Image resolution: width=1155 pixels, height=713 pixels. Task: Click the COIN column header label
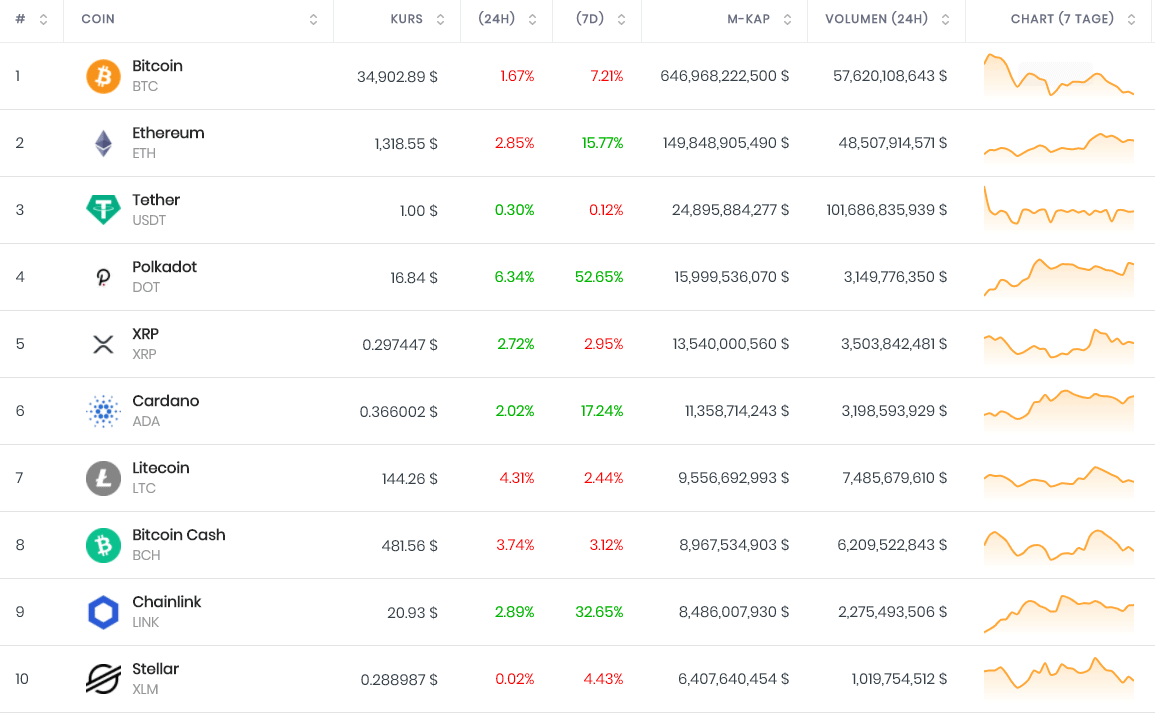(x=98, y=19)
